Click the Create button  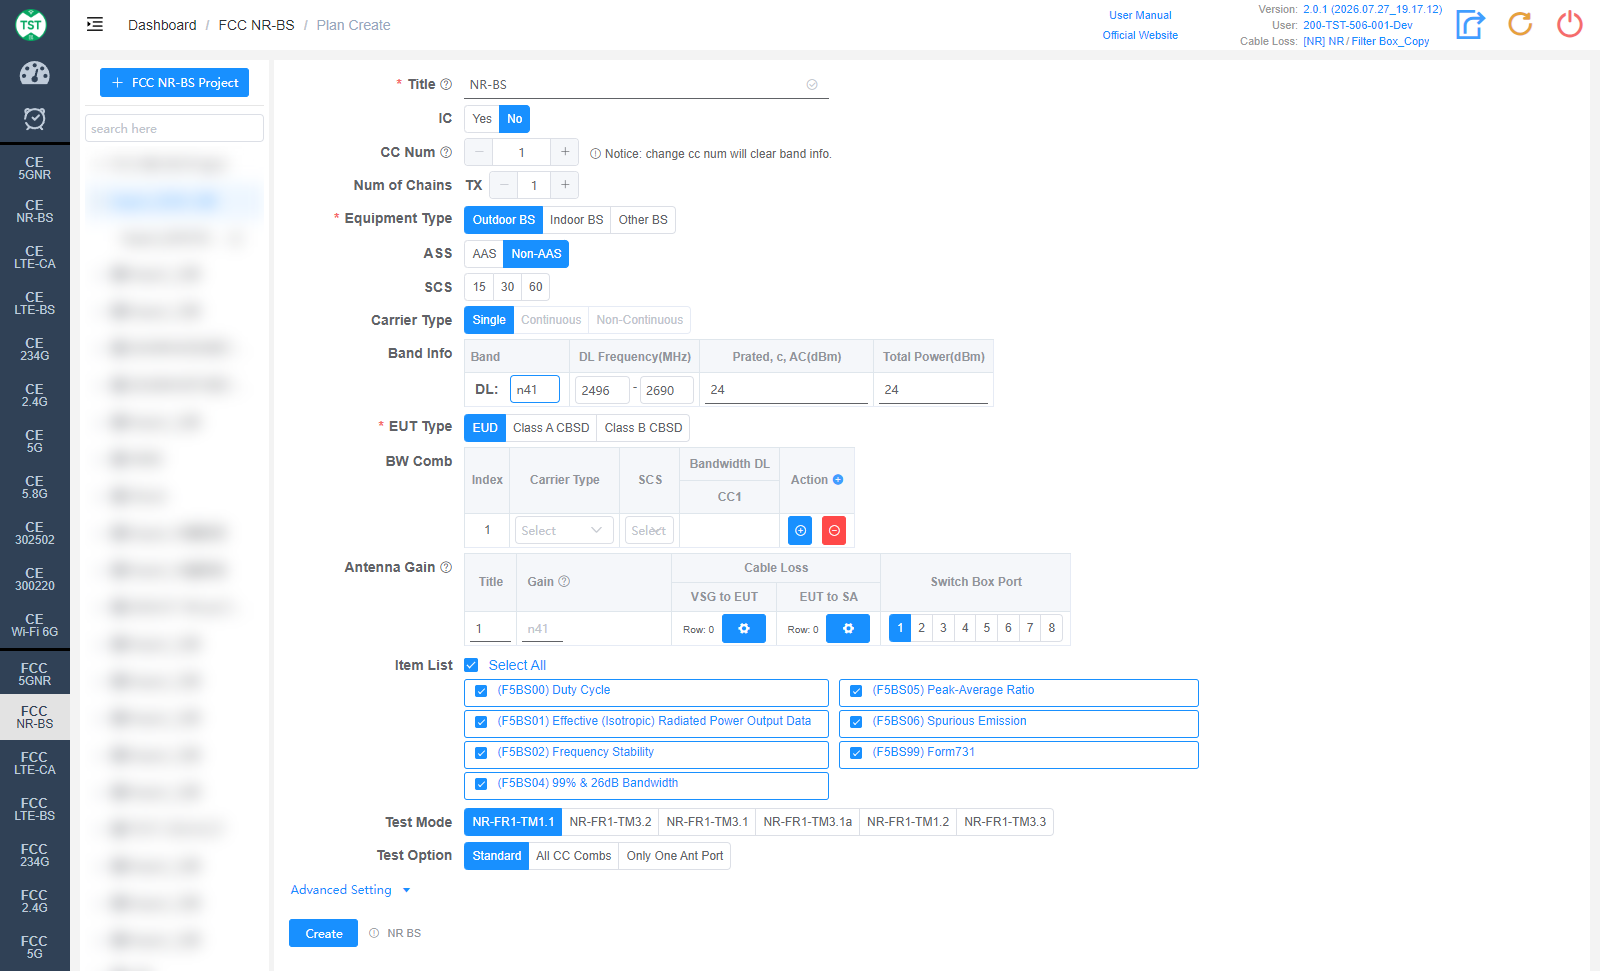click(x=323, y=933)
